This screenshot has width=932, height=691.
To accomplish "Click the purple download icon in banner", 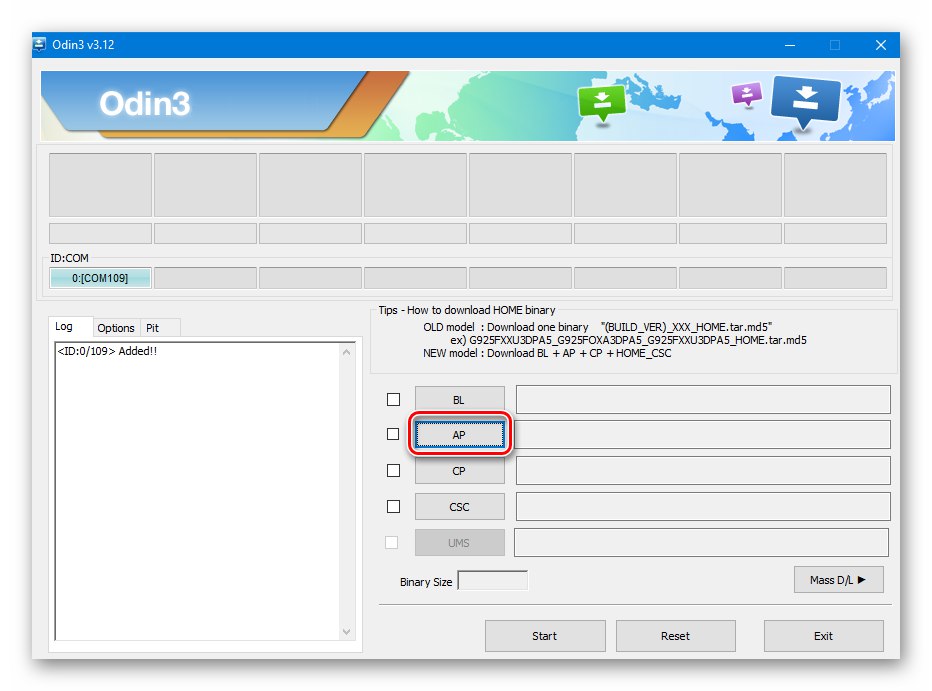I will (x=747, y=94).
